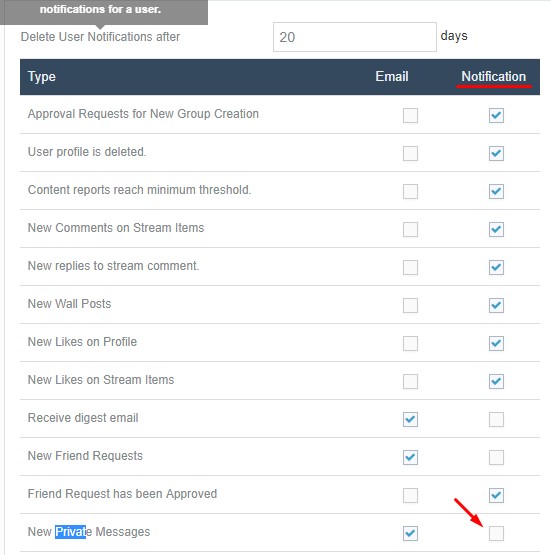The height and width of the screenshot is (555, 551).
Task: Enable Email for New Comments on Stream Items
Action: coord(410,229)
